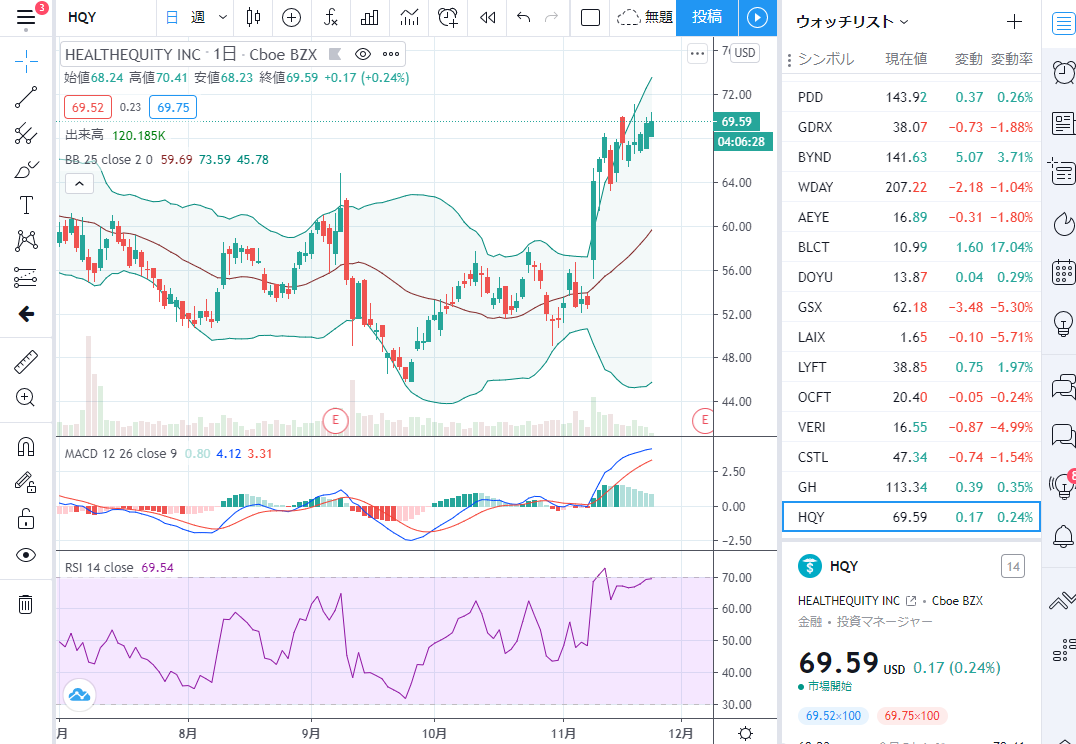Open the hamburger main menu

click(25, 17)
